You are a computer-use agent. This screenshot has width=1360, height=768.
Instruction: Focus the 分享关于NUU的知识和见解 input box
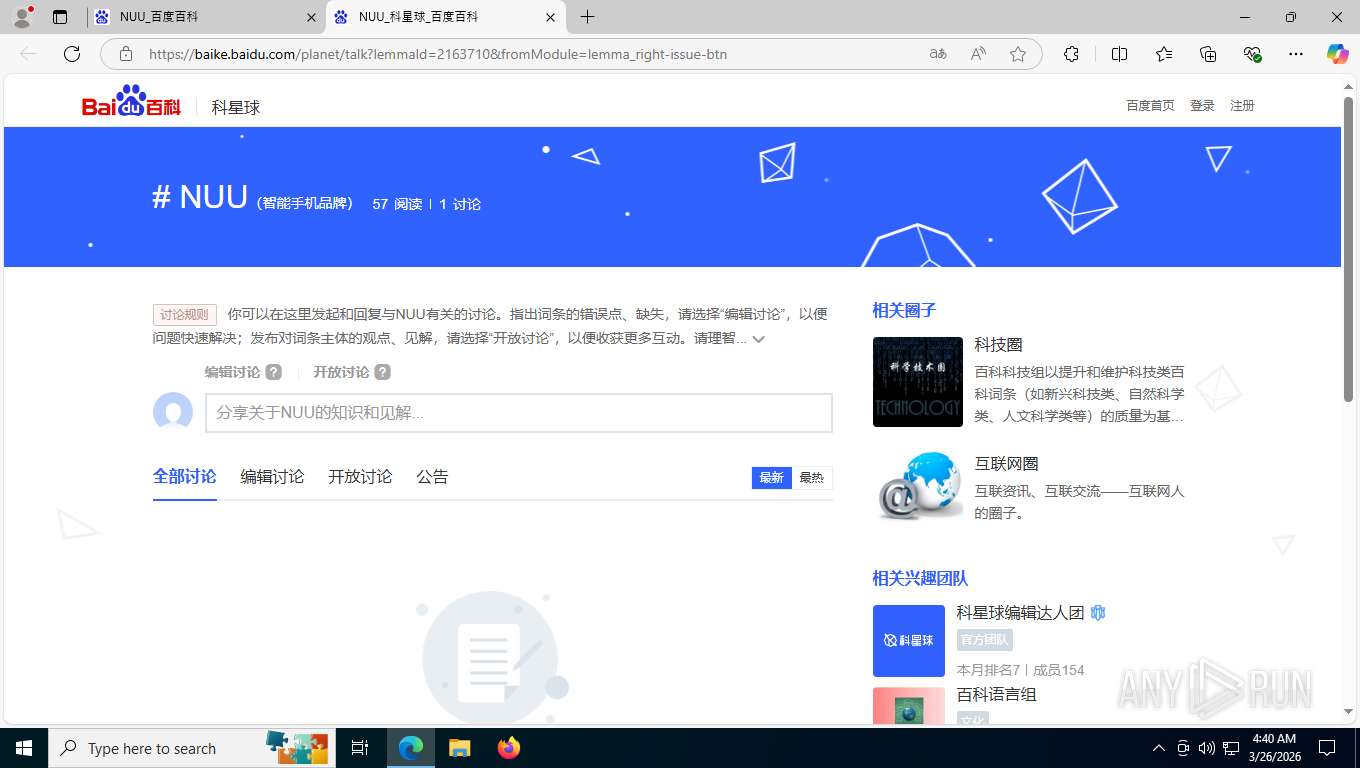[518, 413]
